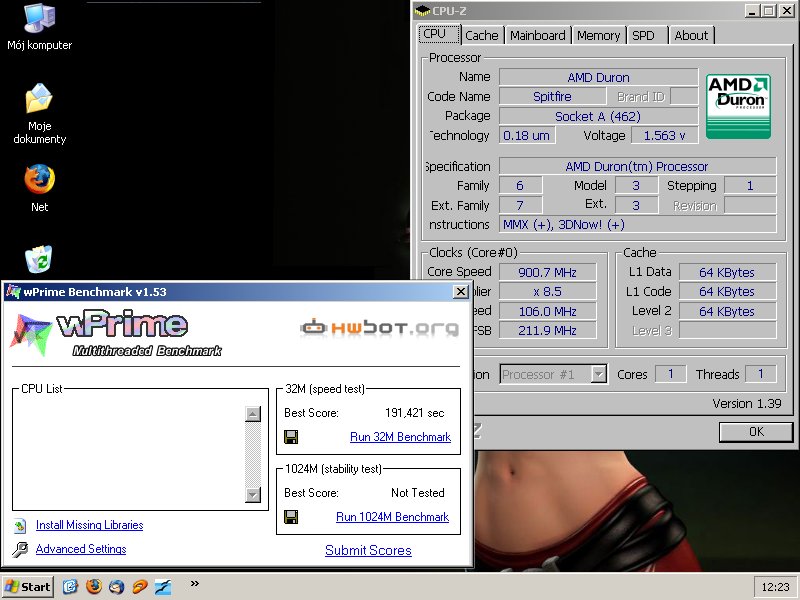Click the Start button

point(28,587)
